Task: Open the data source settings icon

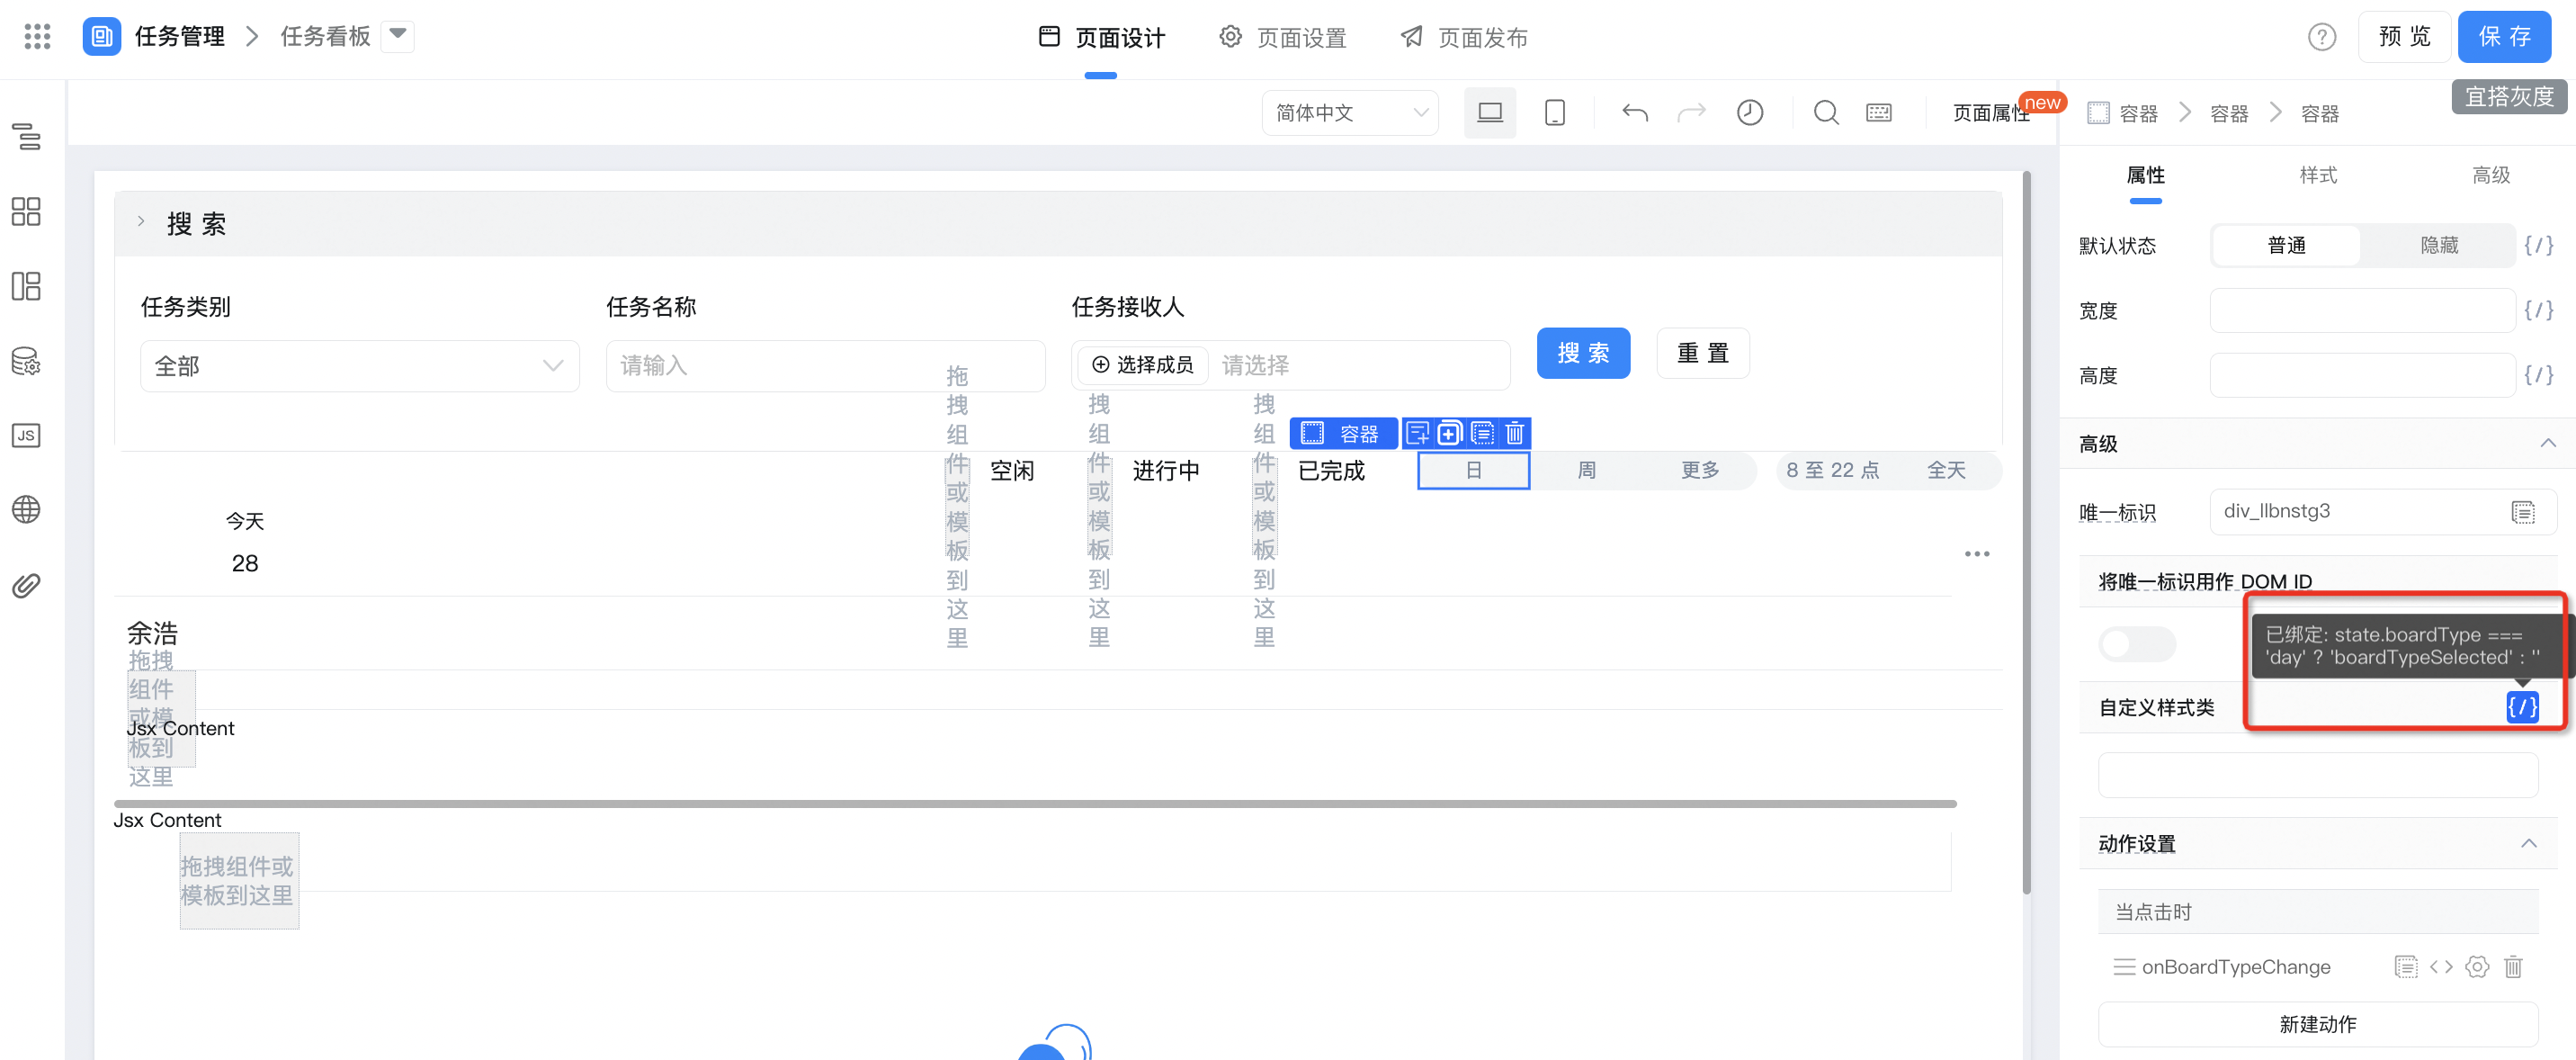Action: 26,361
